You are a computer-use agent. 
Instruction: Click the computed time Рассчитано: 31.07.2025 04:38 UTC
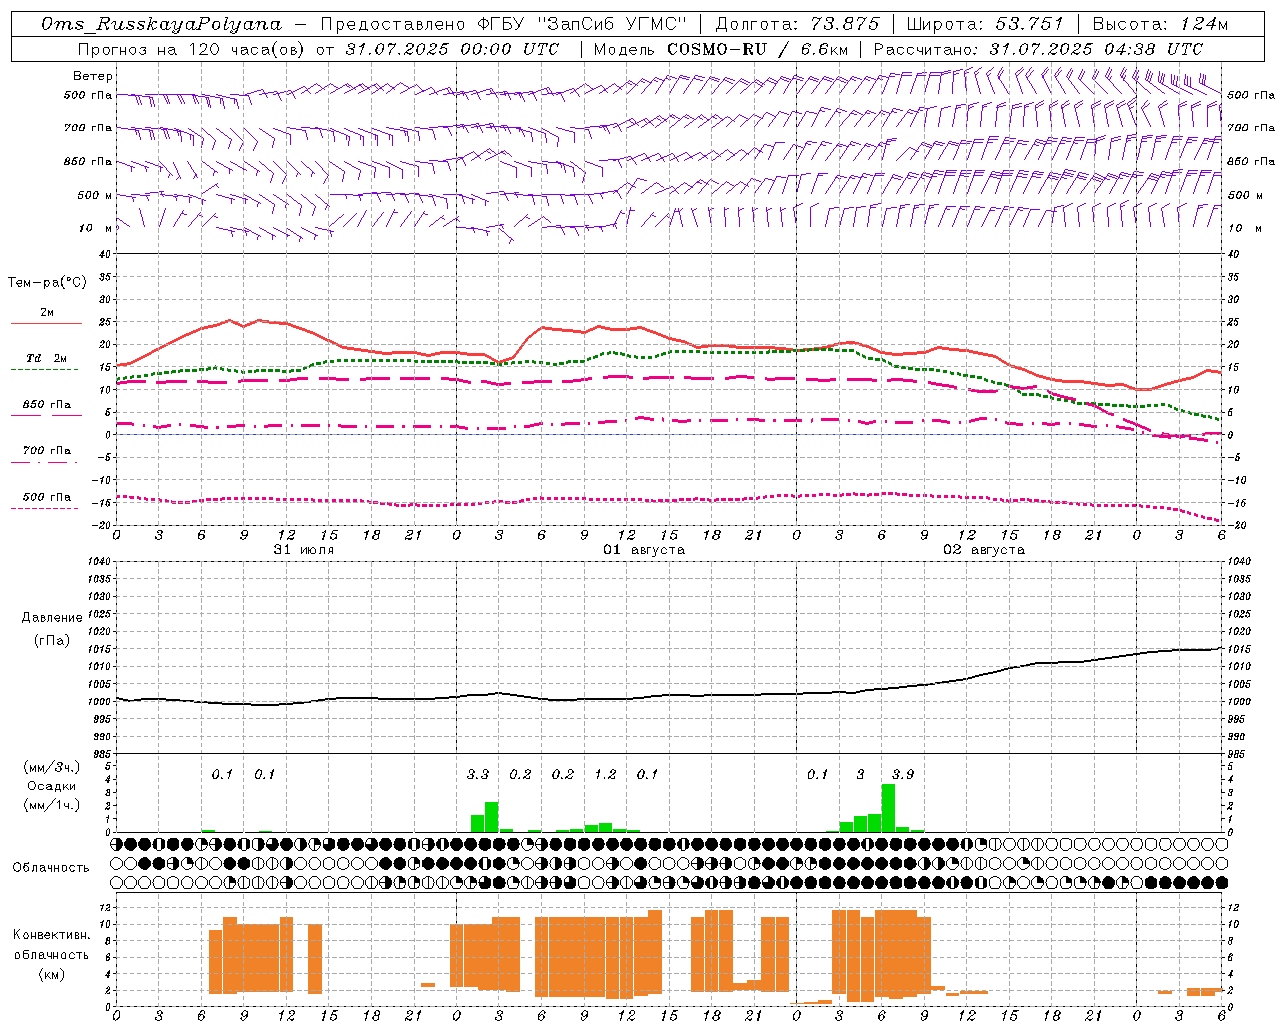[x=1038, y=49]
